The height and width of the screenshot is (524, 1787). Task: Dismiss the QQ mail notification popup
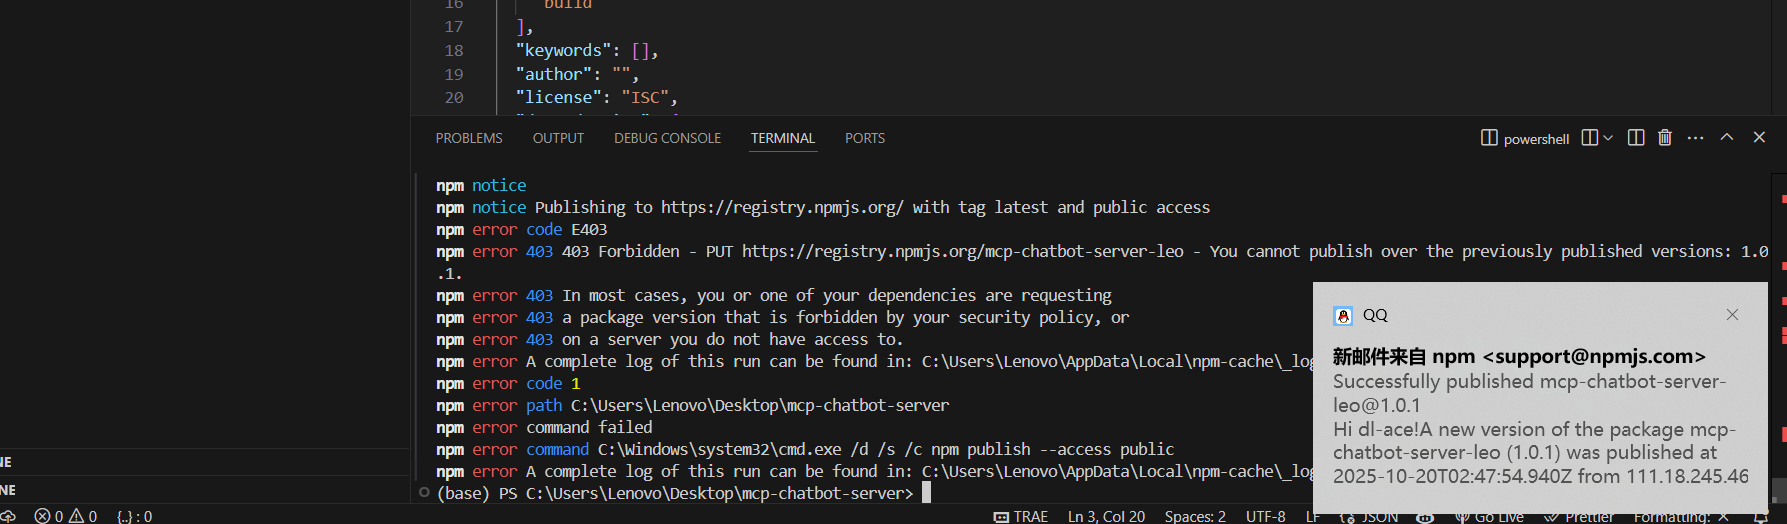pyautogui.click(x=1732, y=315)
